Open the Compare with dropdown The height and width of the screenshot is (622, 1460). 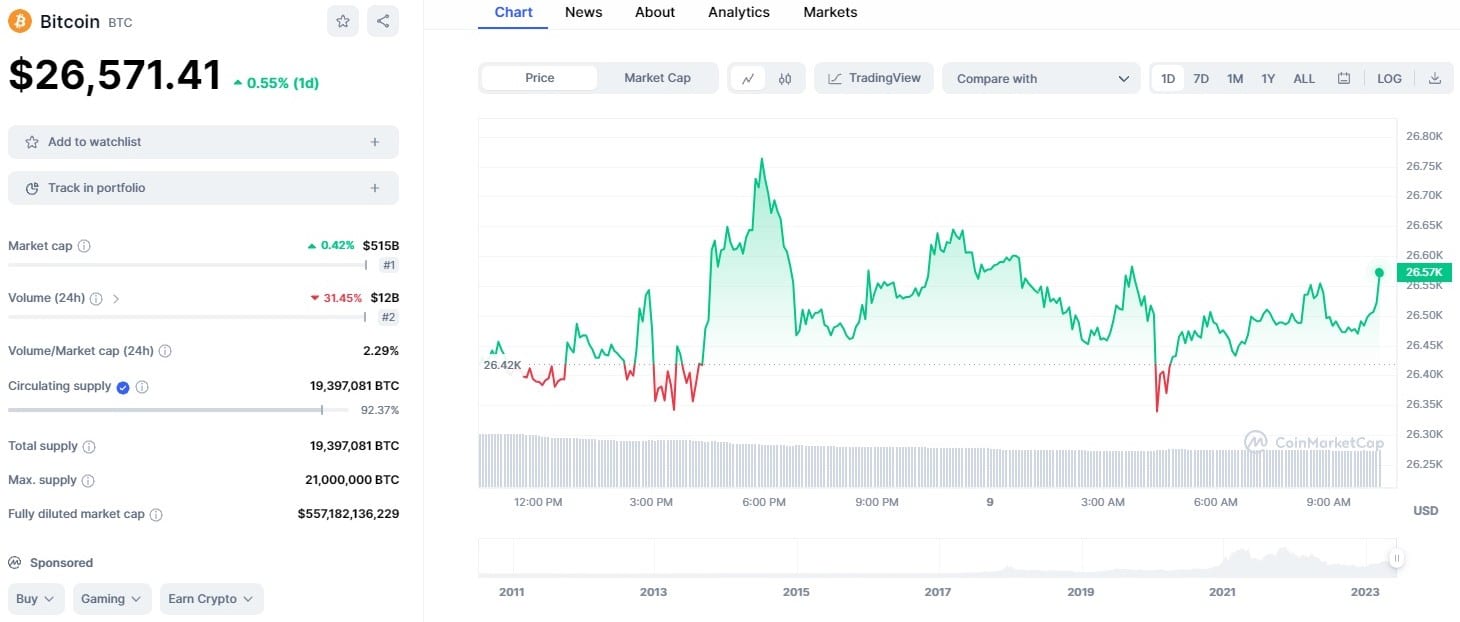(1041, 78)
